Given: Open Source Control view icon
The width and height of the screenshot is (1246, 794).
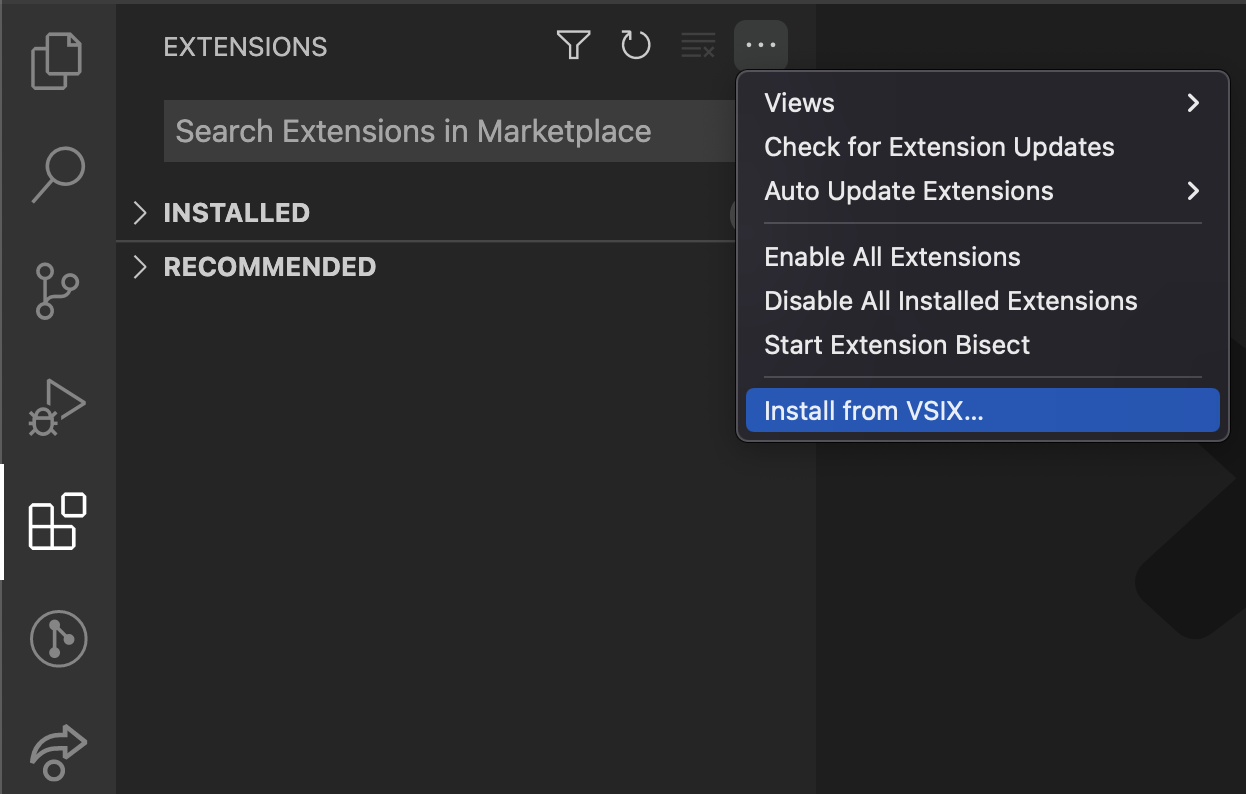Looking at the screenshot, I should 57,290.
